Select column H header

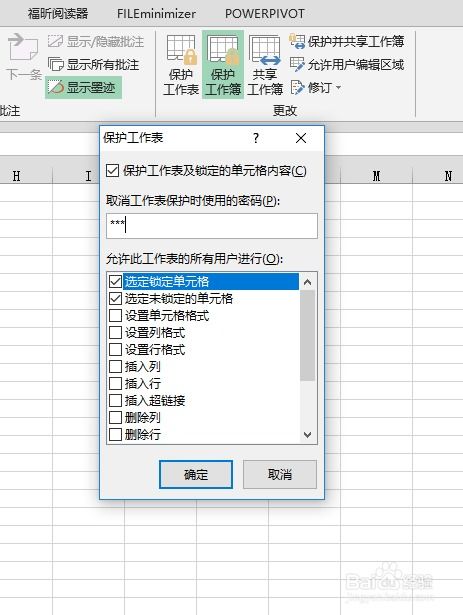click(16, 176)
